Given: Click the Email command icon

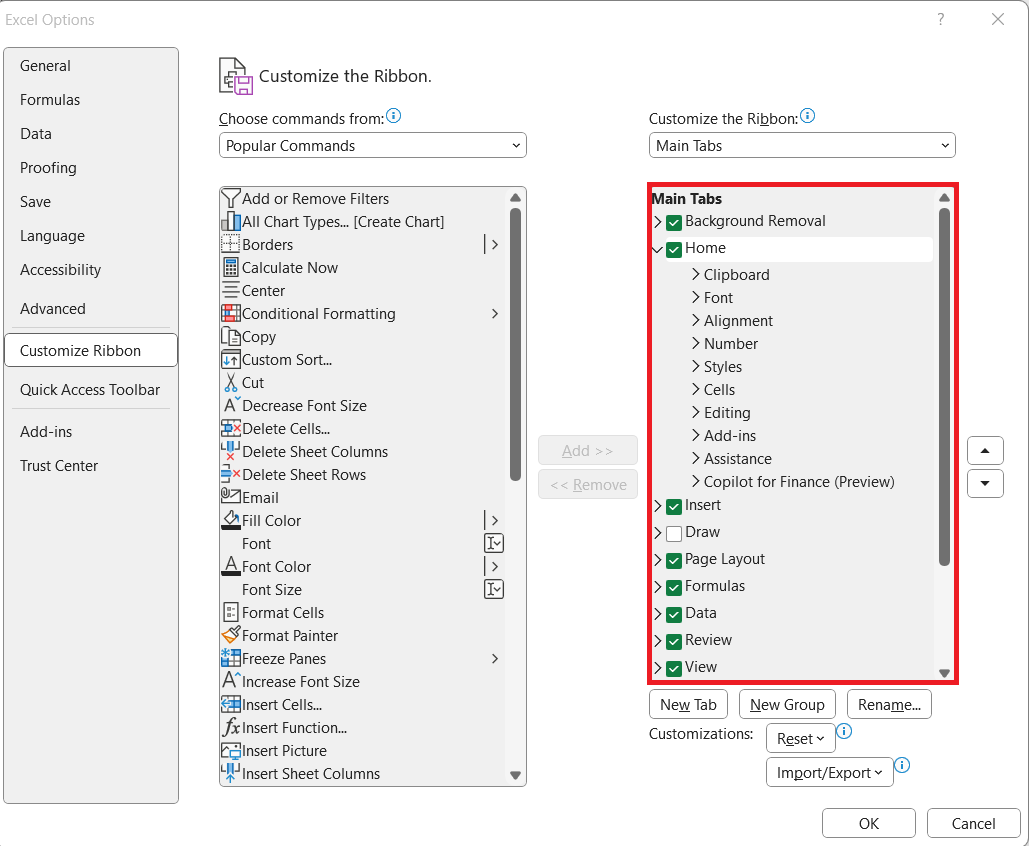Looking at the screenshot, I should click(x=230, y=495).
